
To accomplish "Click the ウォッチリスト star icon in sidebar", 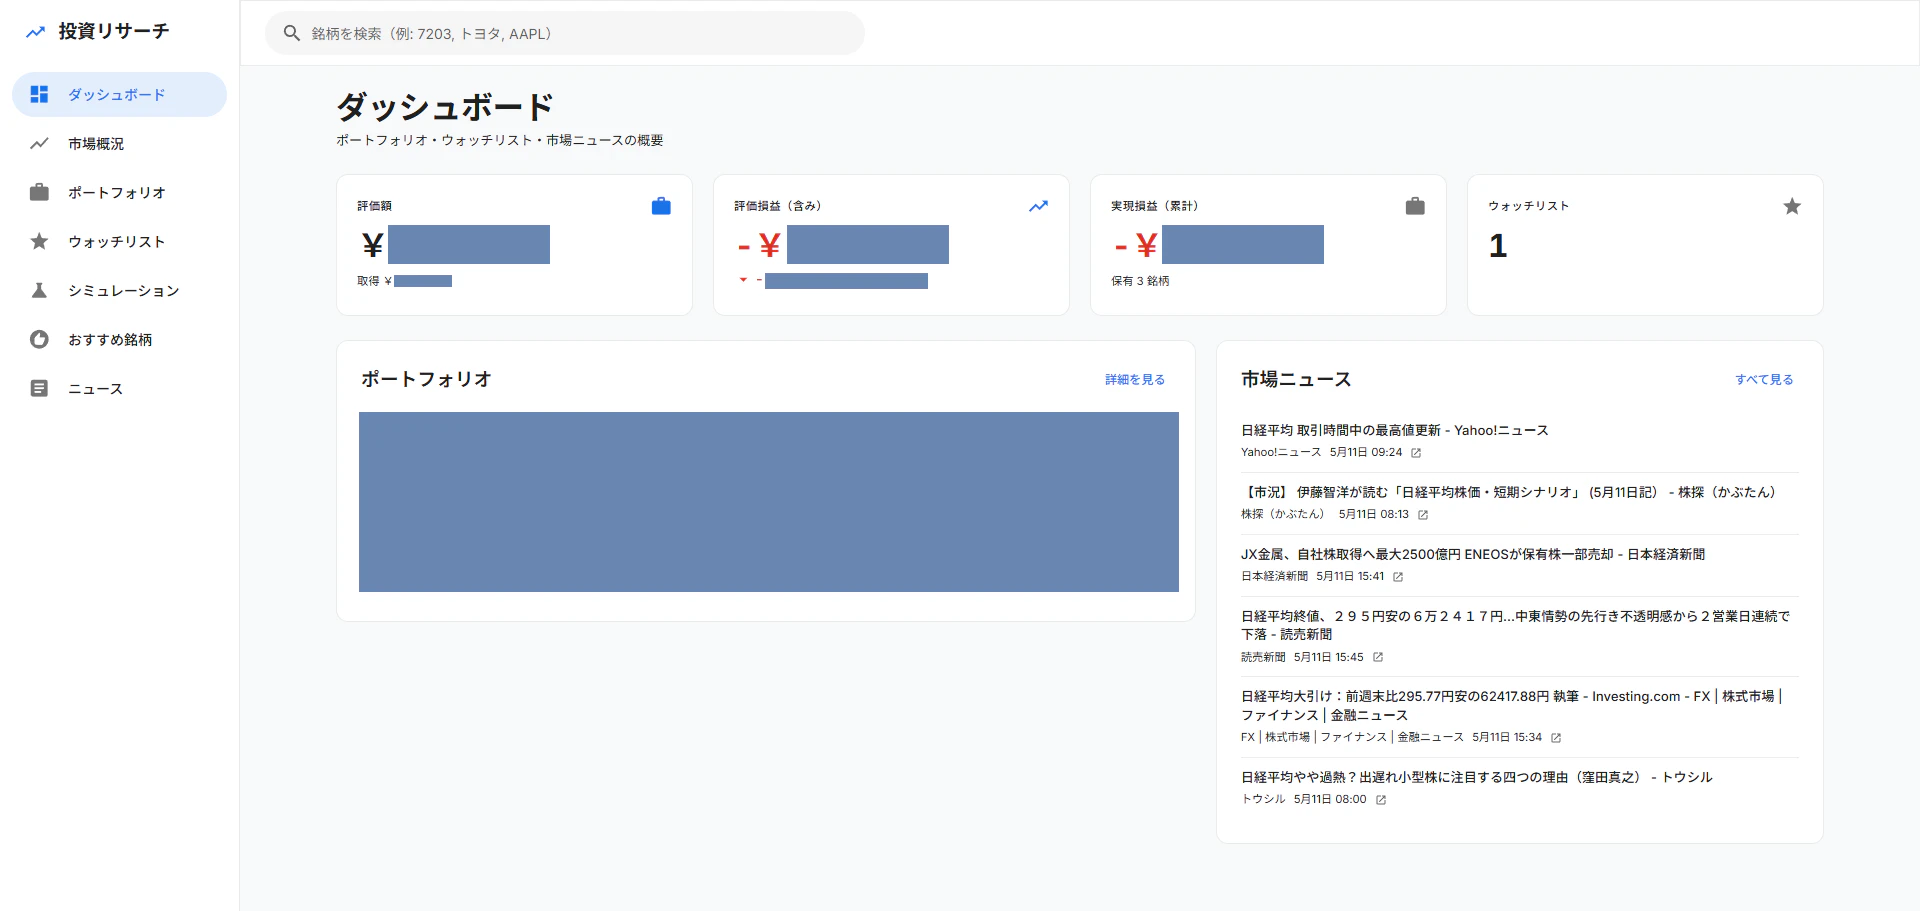I will (x=39, y=241).
